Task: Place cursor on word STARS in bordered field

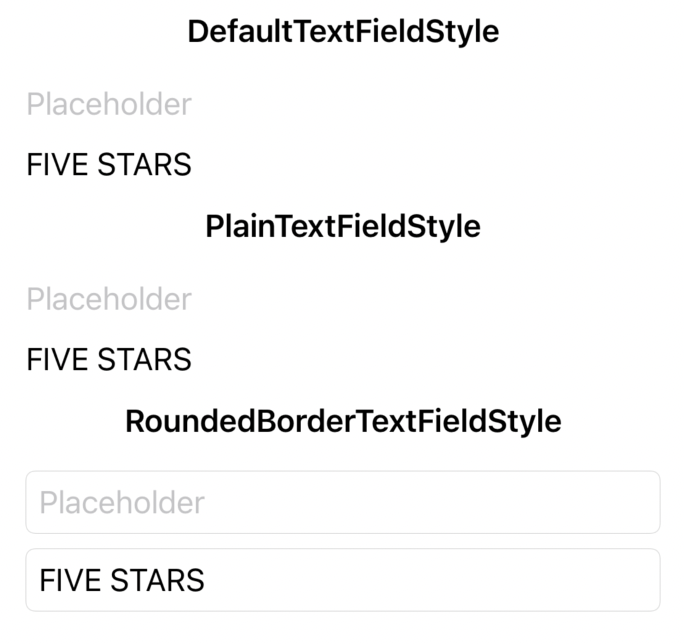Action: 157,580
